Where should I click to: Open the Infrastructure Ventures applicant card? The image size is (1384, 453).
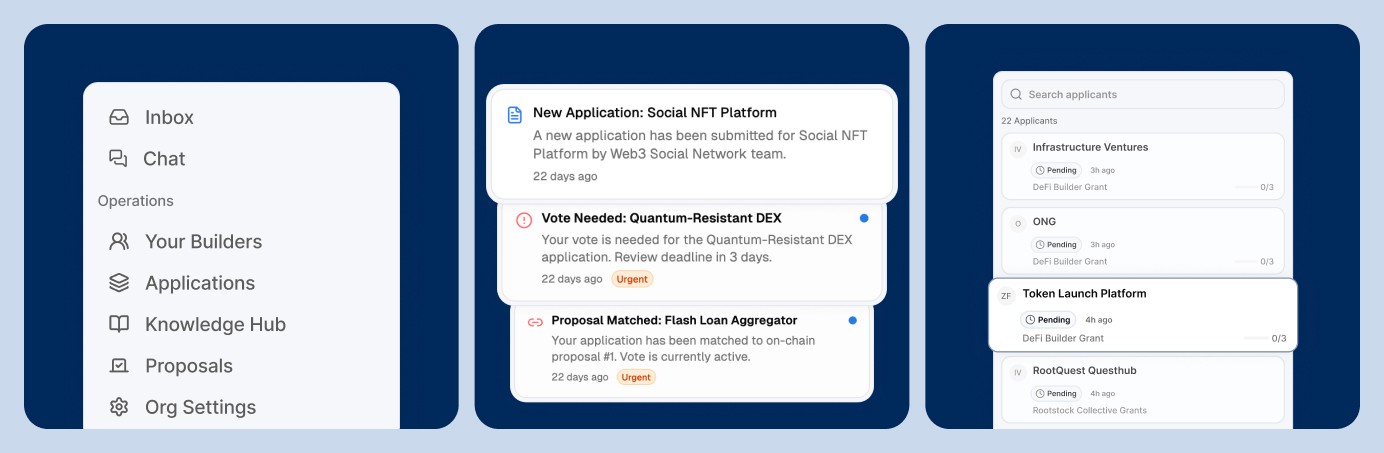coord(1143,166)
